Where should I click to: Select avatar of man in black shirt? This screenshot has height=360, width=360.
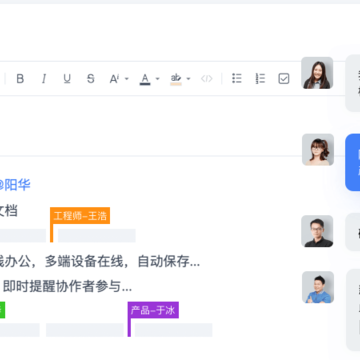point(317,231)
